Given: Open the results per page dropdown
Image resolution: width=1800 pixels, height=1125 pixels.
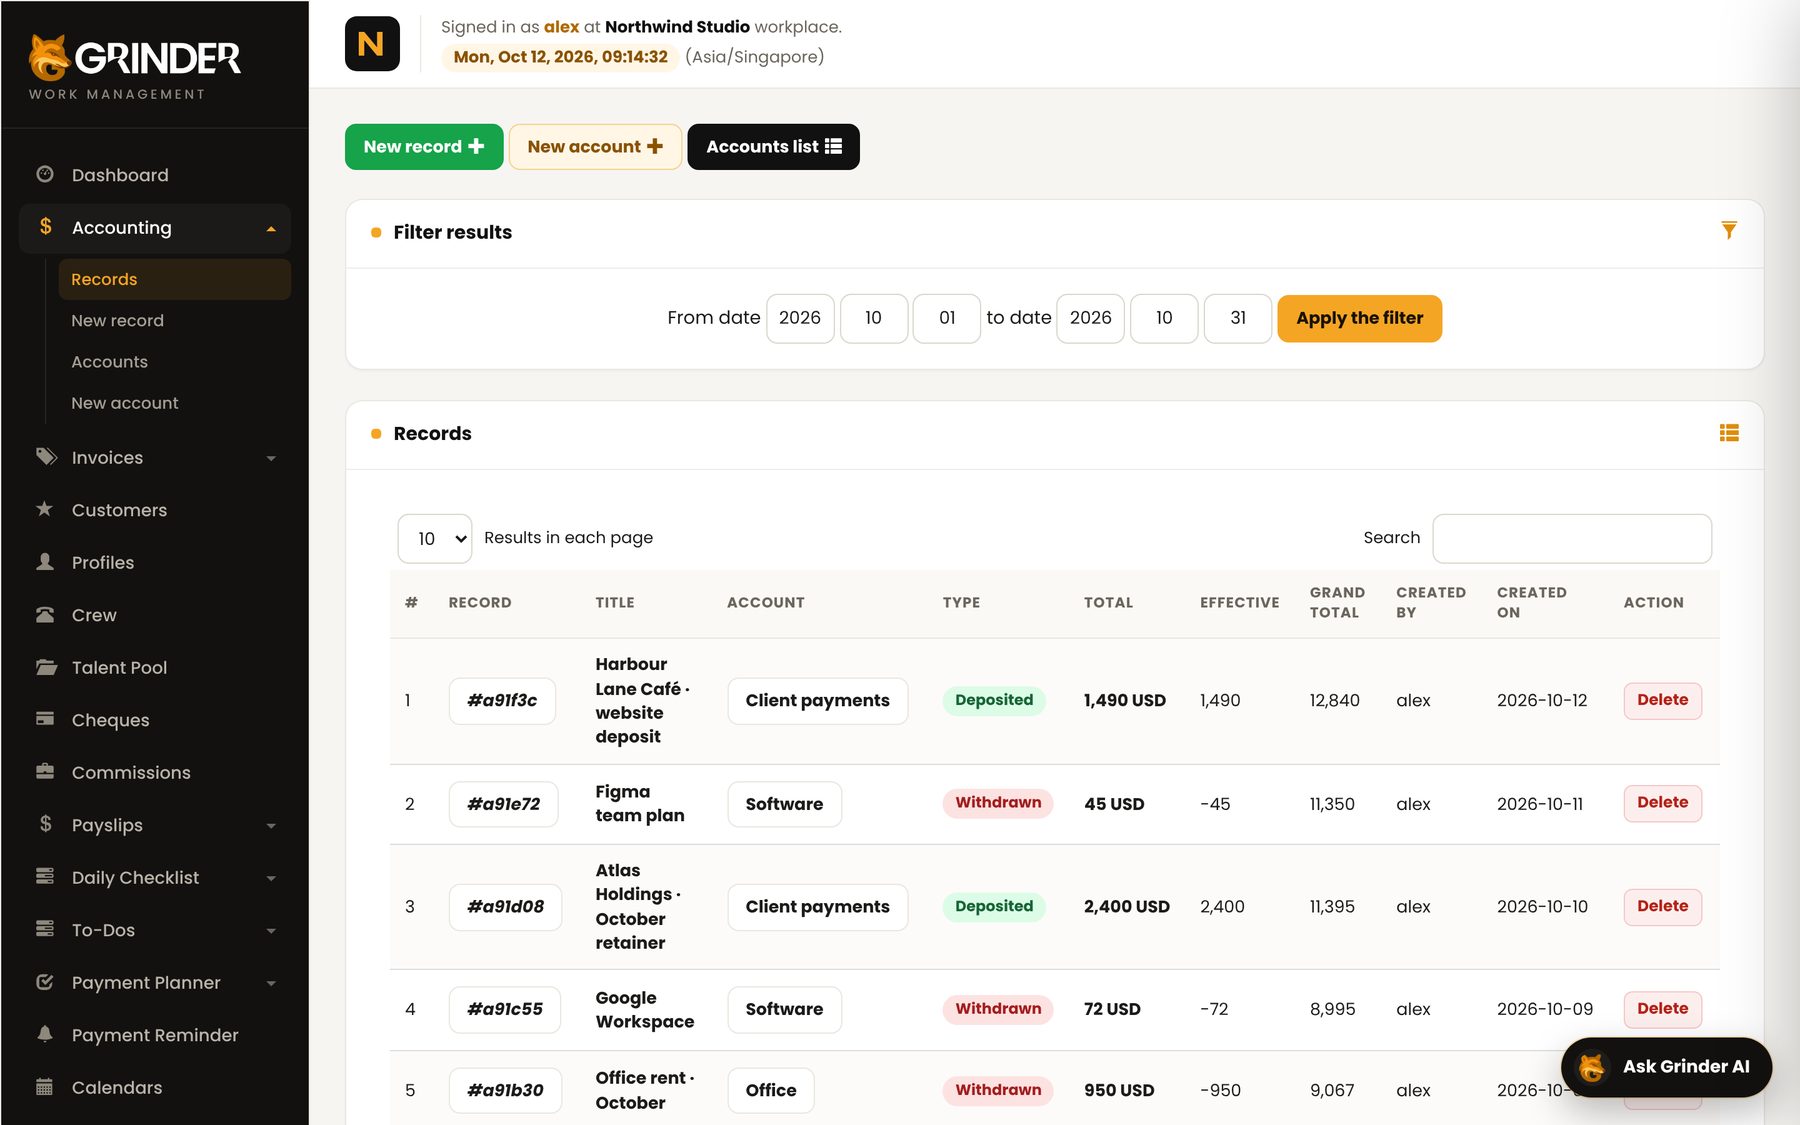Looking at the screenshot, I should click(435, 539).
